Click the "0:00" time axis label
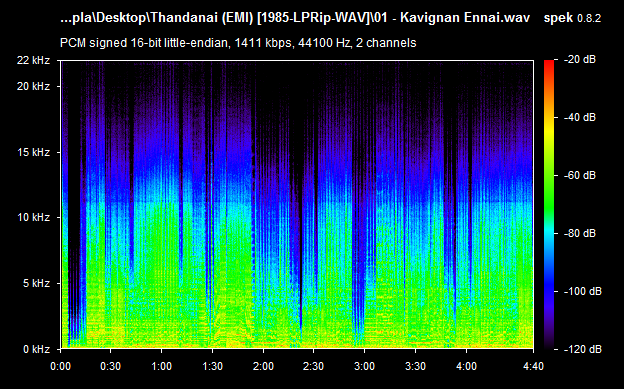This screenshot has height=389, width=624. (60, 366)
